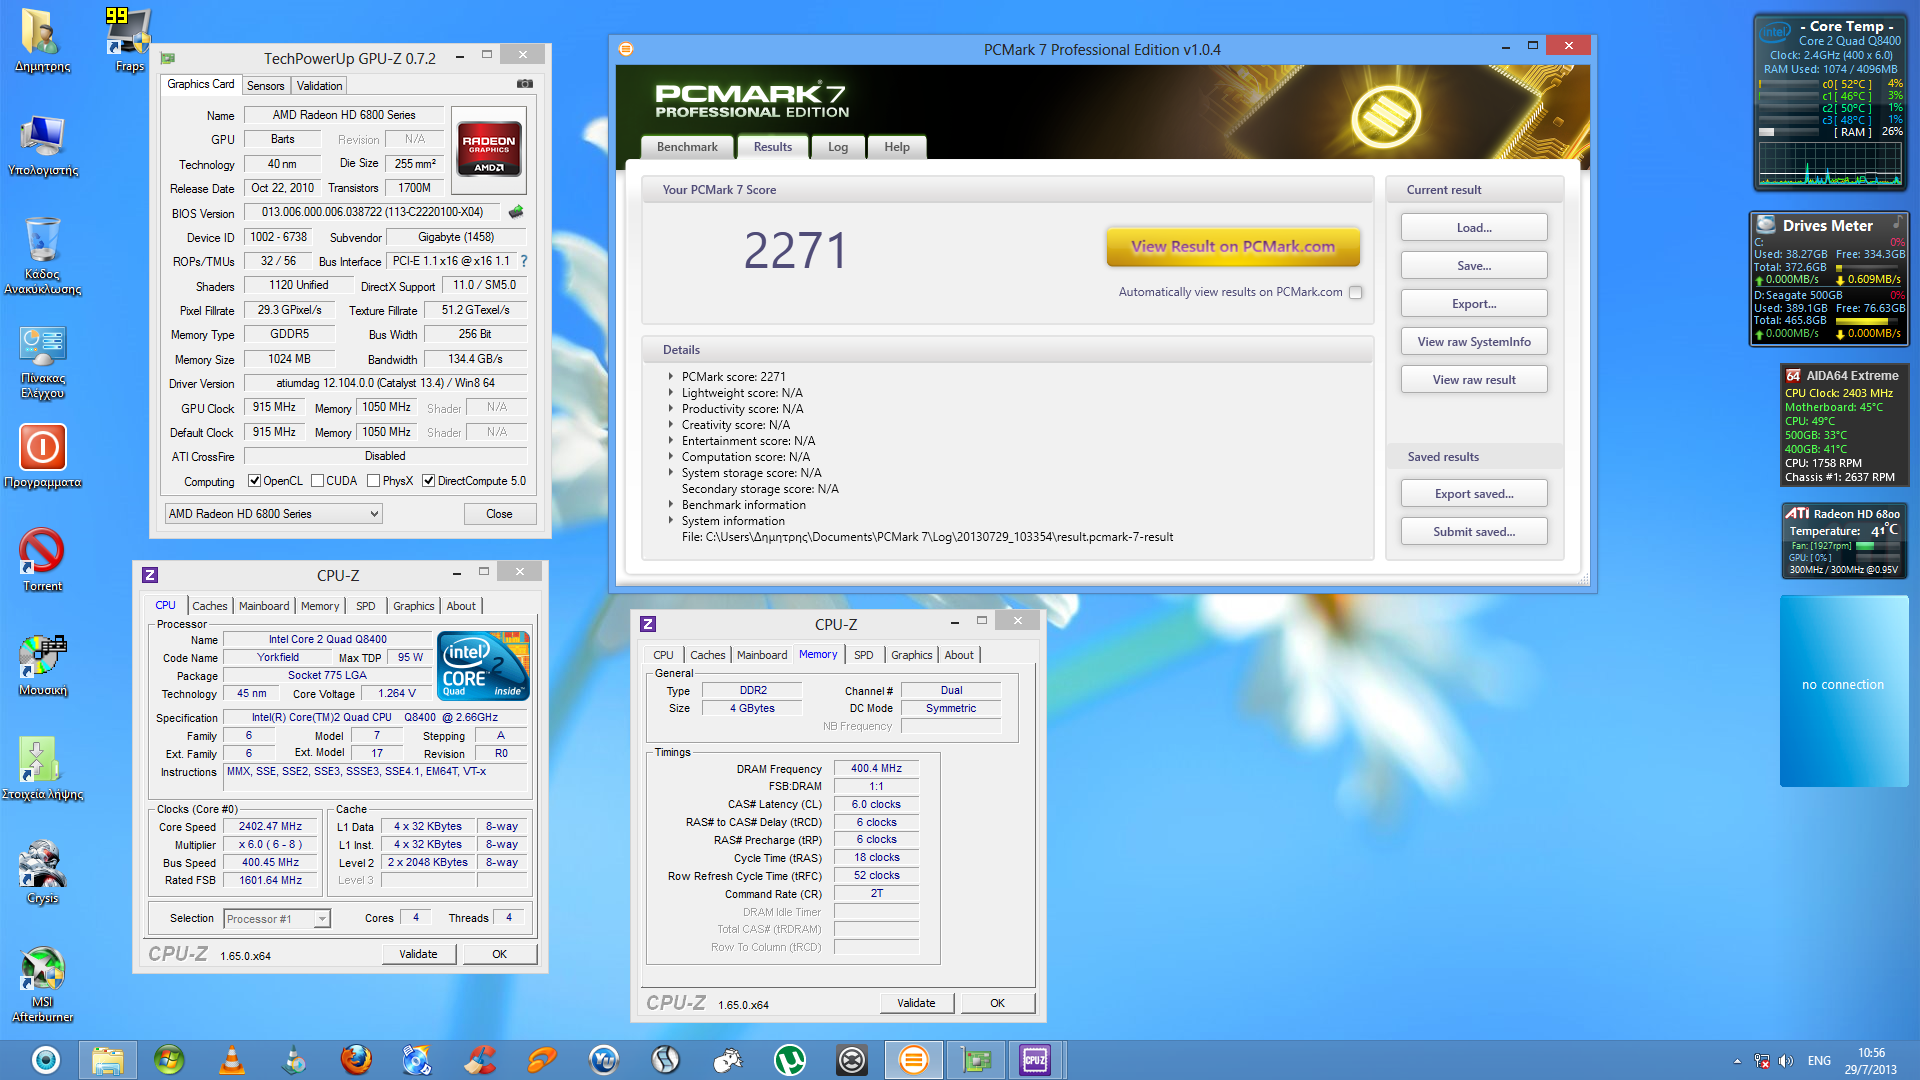Click the Submit saved... button
This screenshot has height=1080, width=1920.
tap(1474, 532)
